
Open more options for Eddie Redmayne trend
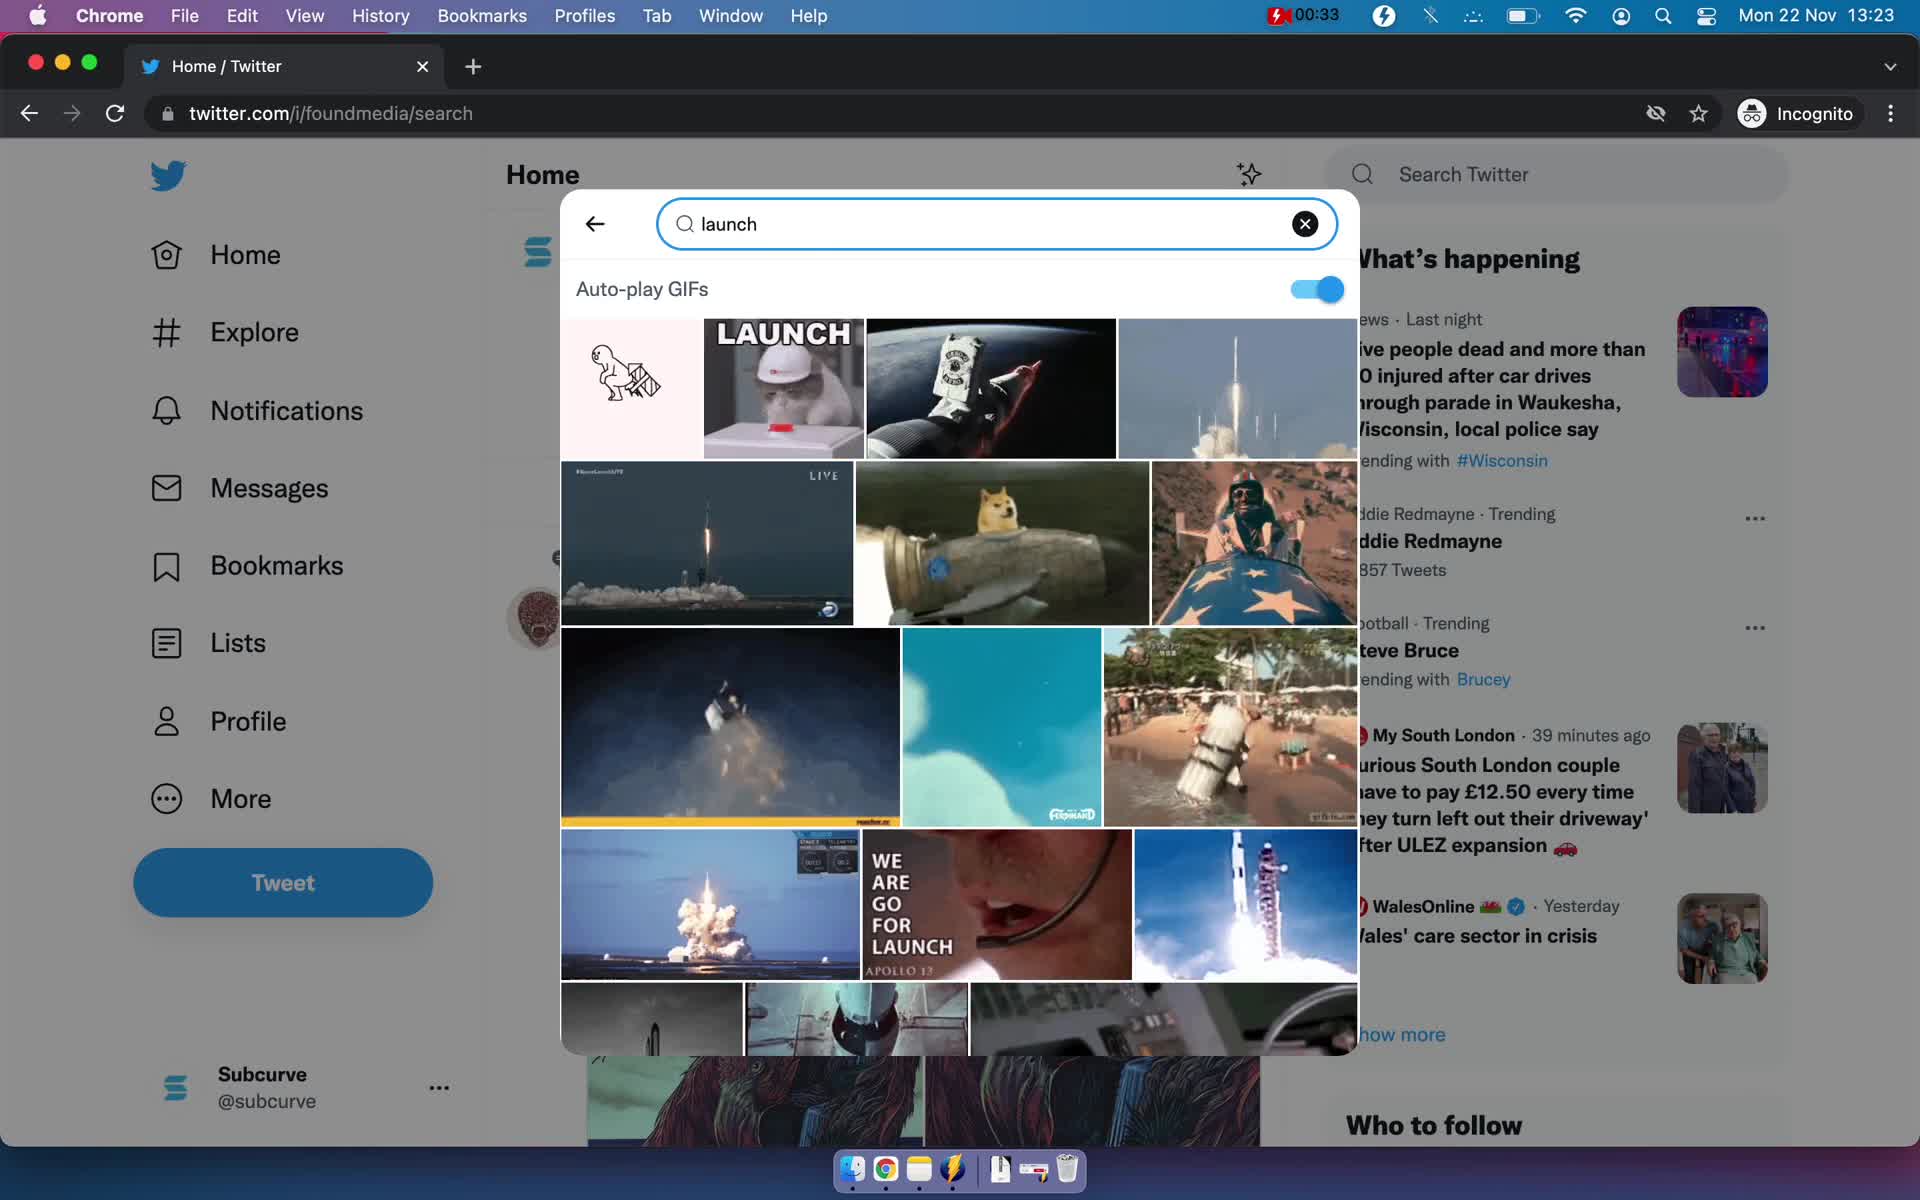(1755, 518)
